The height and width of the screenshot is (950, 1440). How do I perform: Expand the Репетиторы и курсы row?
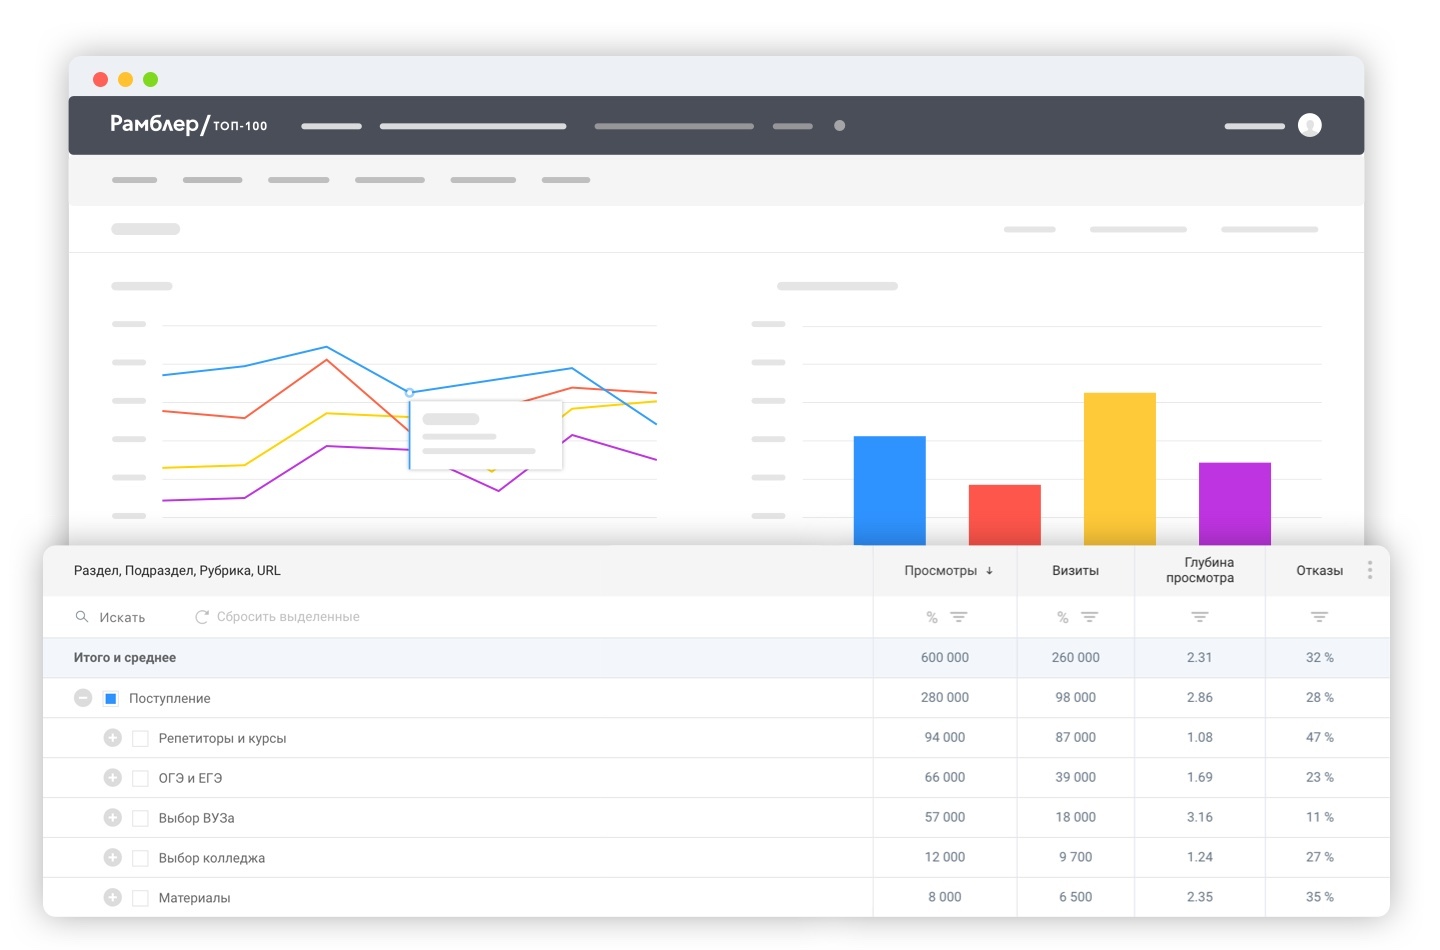tap(113, 738)
